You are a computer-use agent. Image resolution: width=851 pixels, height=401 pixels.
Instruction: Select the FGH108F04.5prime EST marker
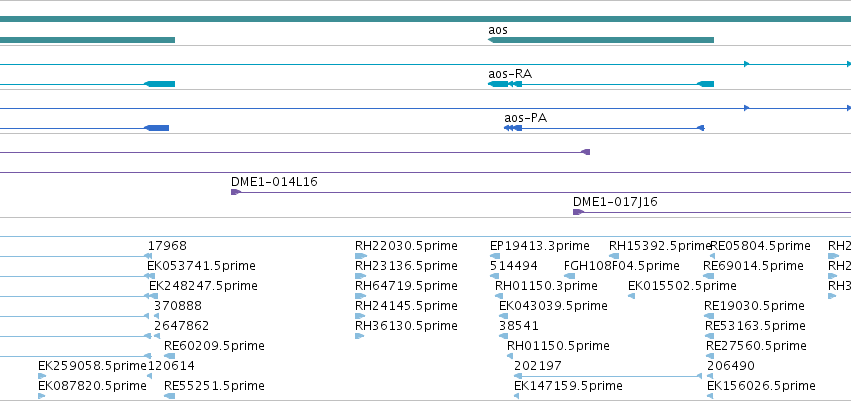point(569,276)
